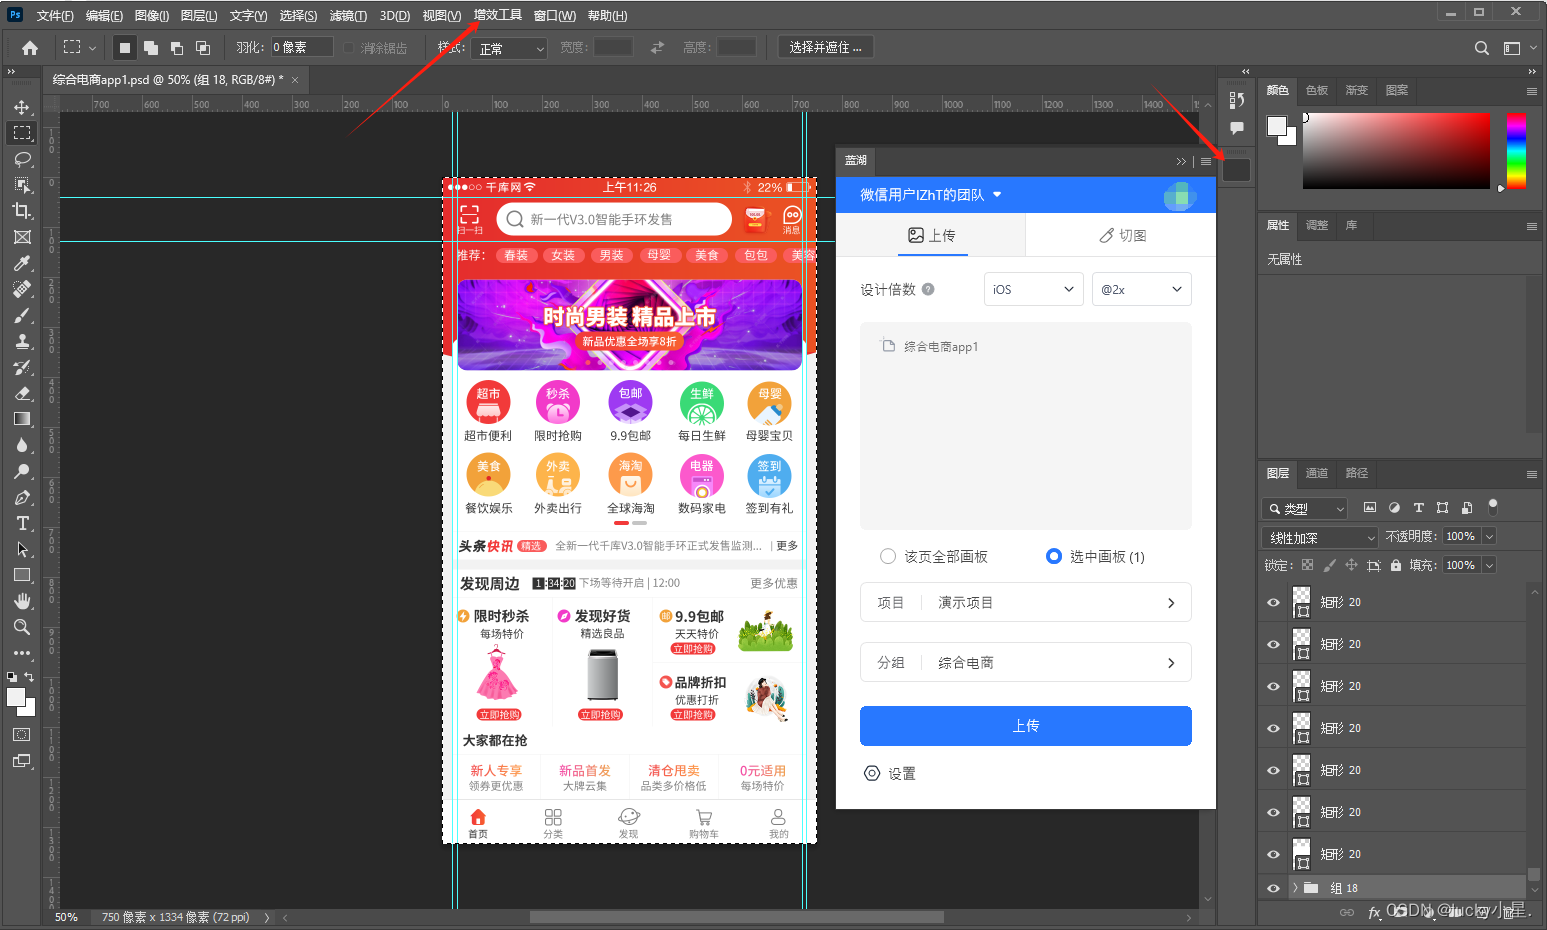The height and width of the screenshot is (930, 1547).
Task: Open the @2x scale dropdown
Action: (x=1142, y=289)
